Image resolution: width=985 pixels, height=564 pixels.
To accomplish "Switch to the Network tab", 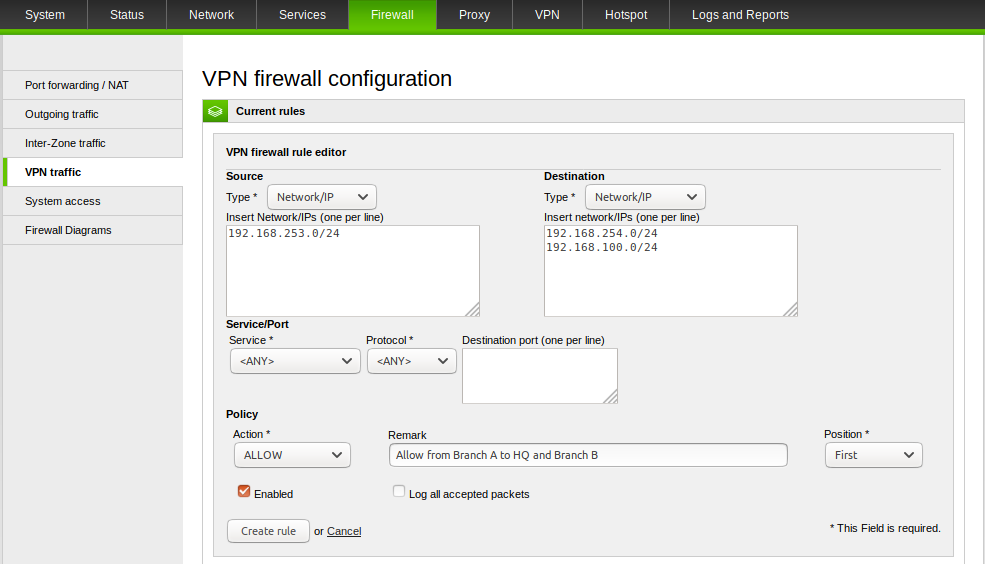I will (211, 15).
